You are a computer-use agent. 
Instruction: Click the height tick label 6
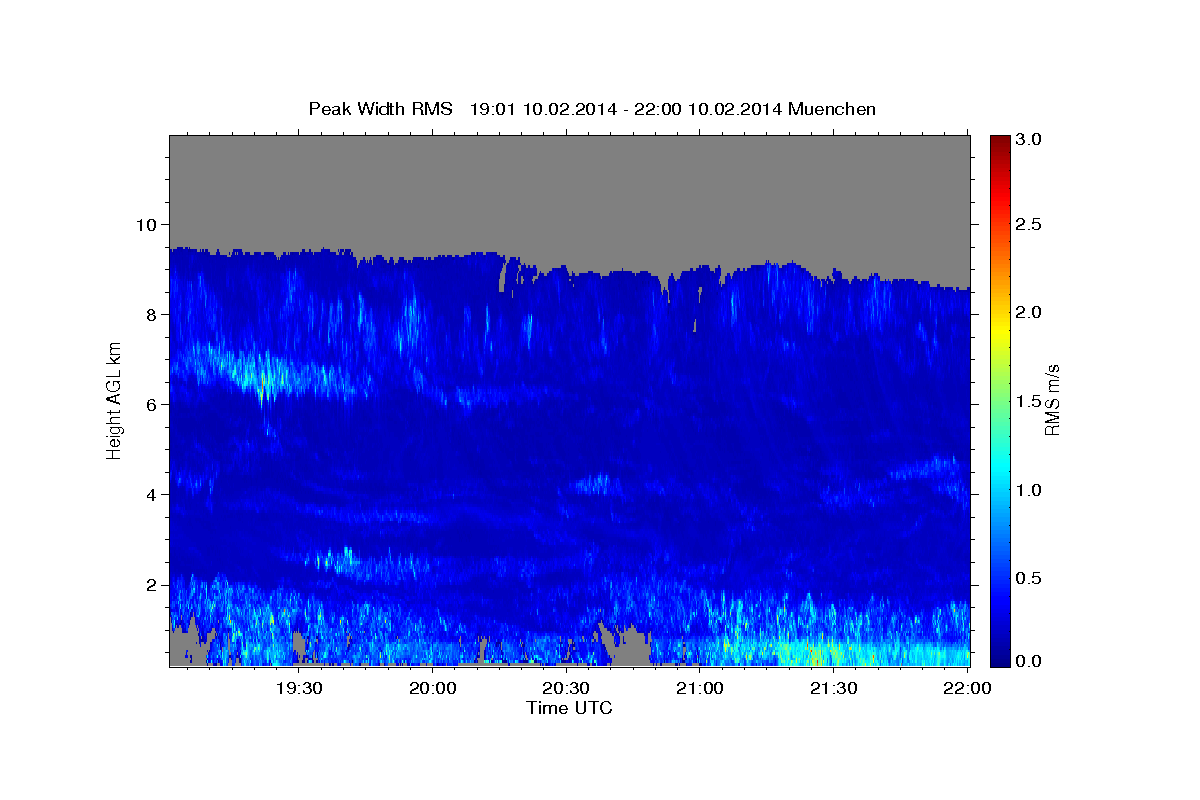(x=153, y=404)
